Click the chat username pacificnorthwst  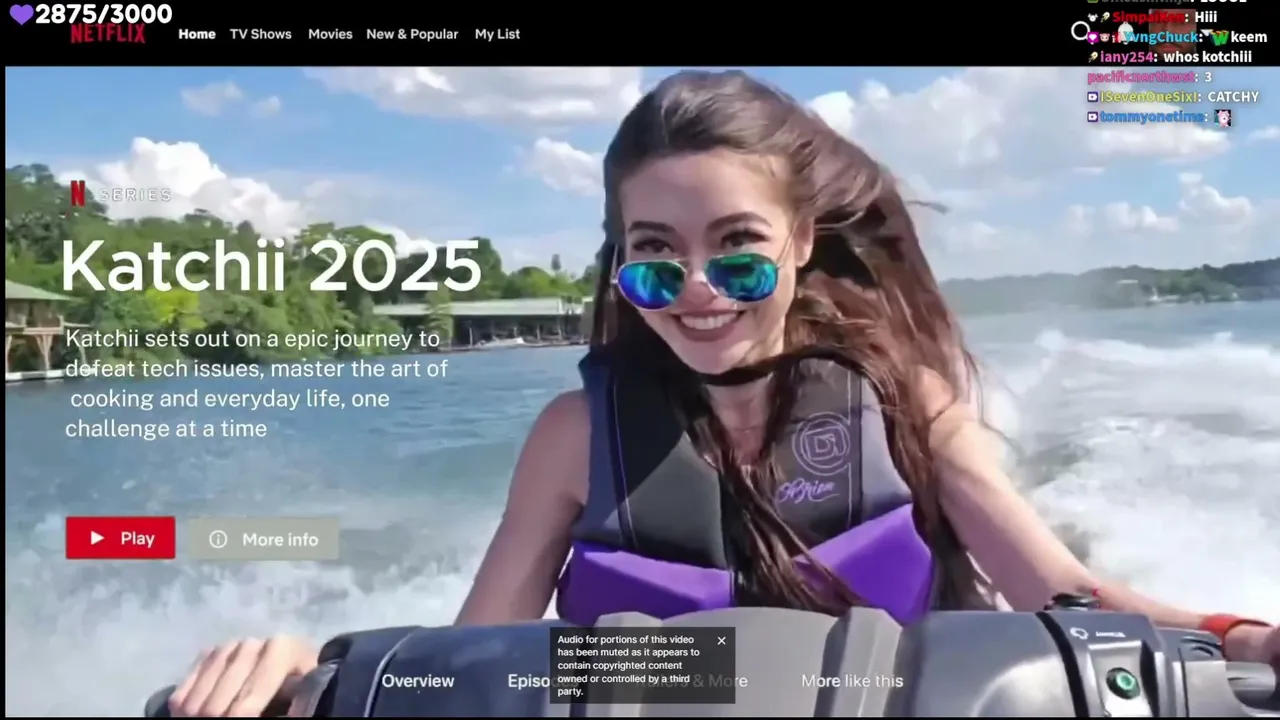[1141, 77]
